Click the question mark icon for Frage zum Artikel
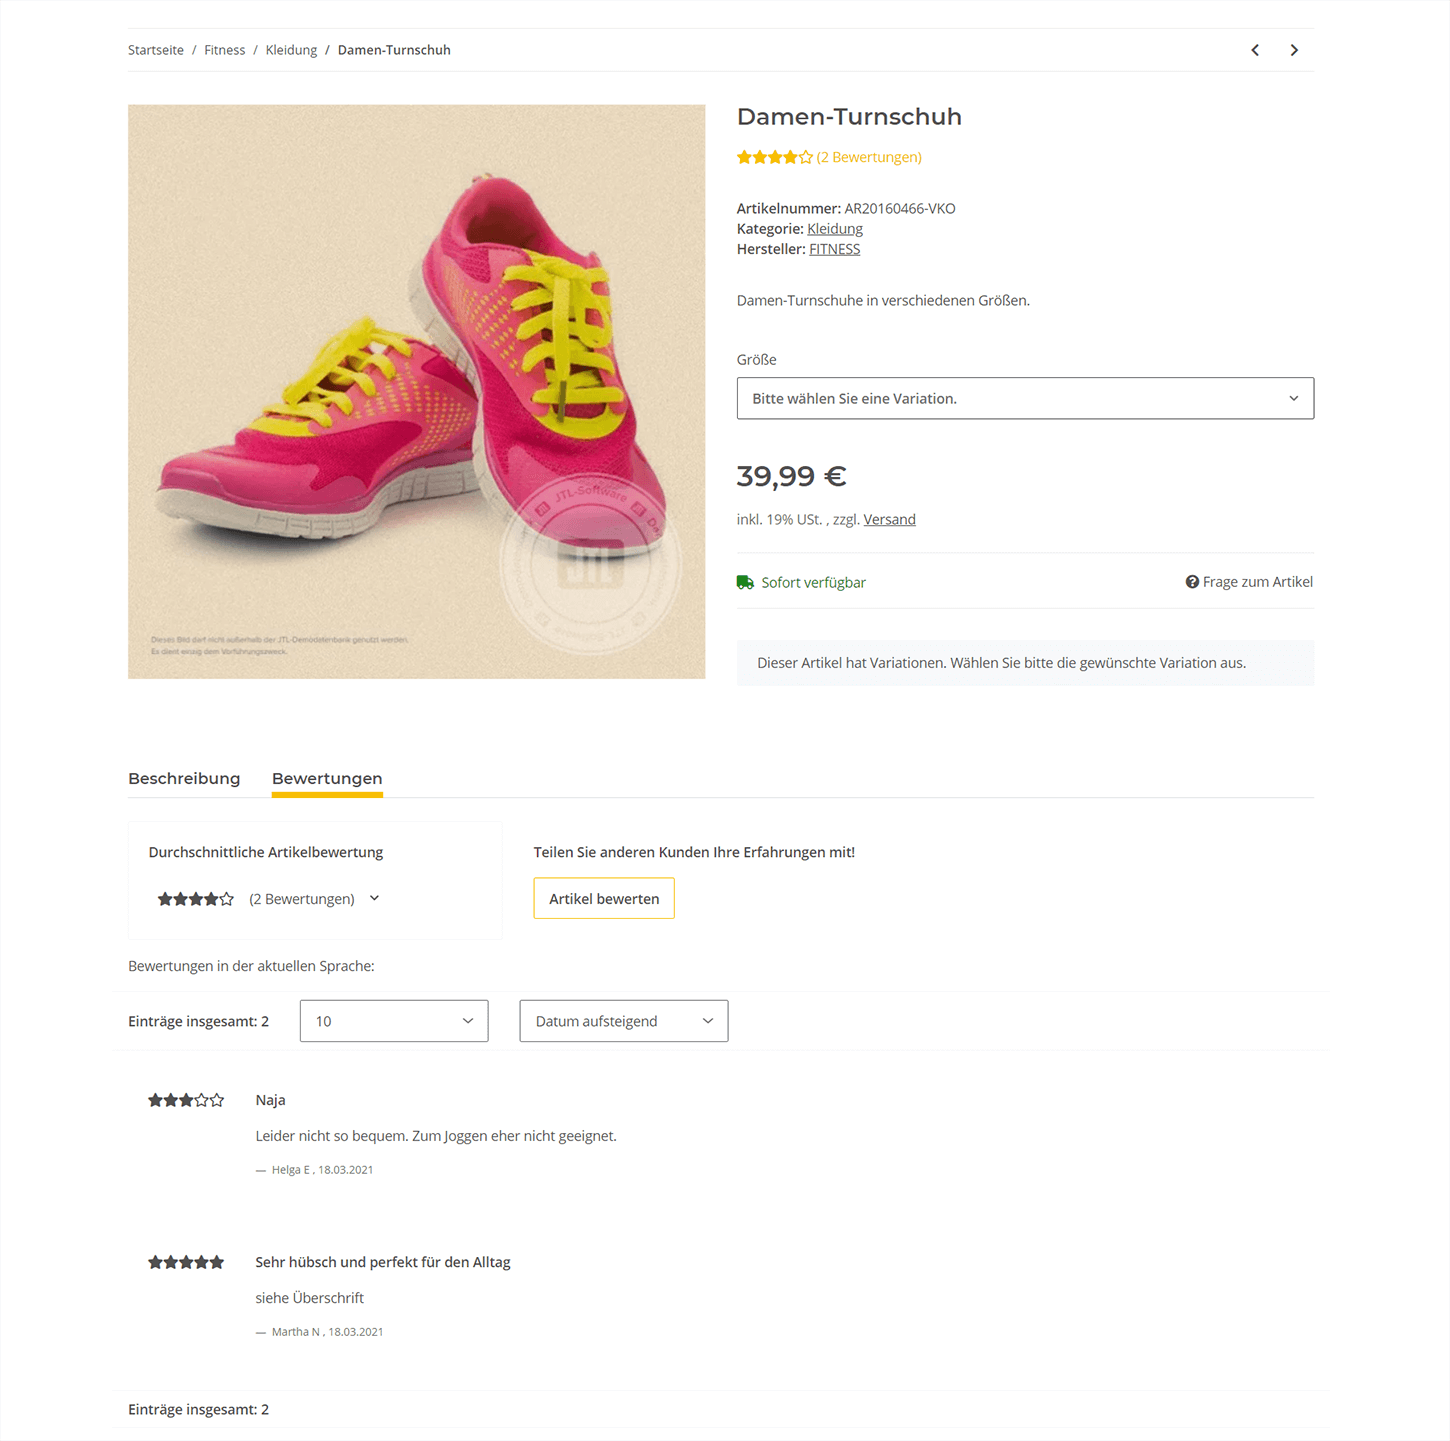Screen dimensions: 1450x1441 pos(1192,582)
